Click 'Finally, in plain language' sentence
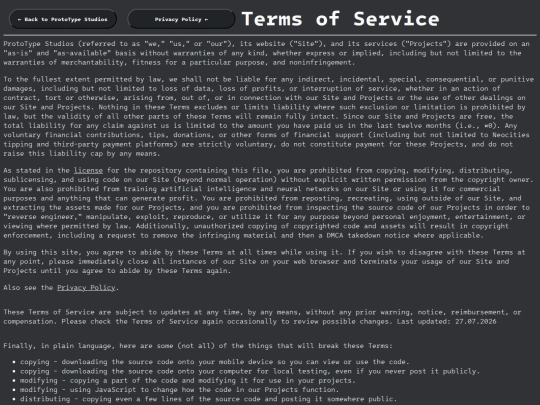This screenshot has width=540, height=405. tap(198, 346)
